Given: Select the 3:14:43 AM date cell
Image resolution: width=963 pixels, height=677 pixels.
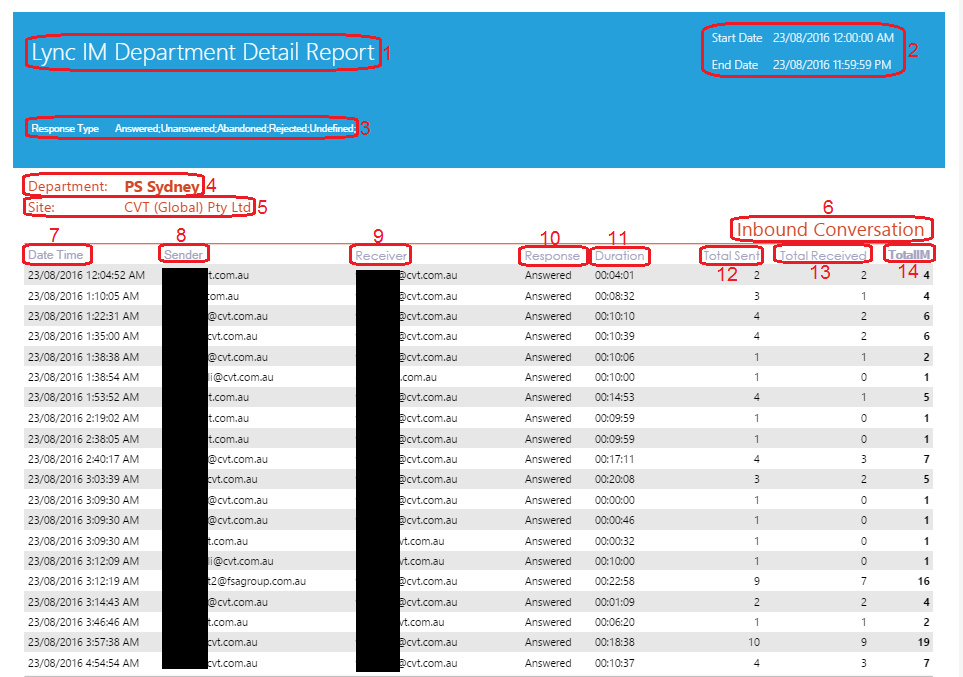Looking at the screenshot, I should click(x=84, y=602).
